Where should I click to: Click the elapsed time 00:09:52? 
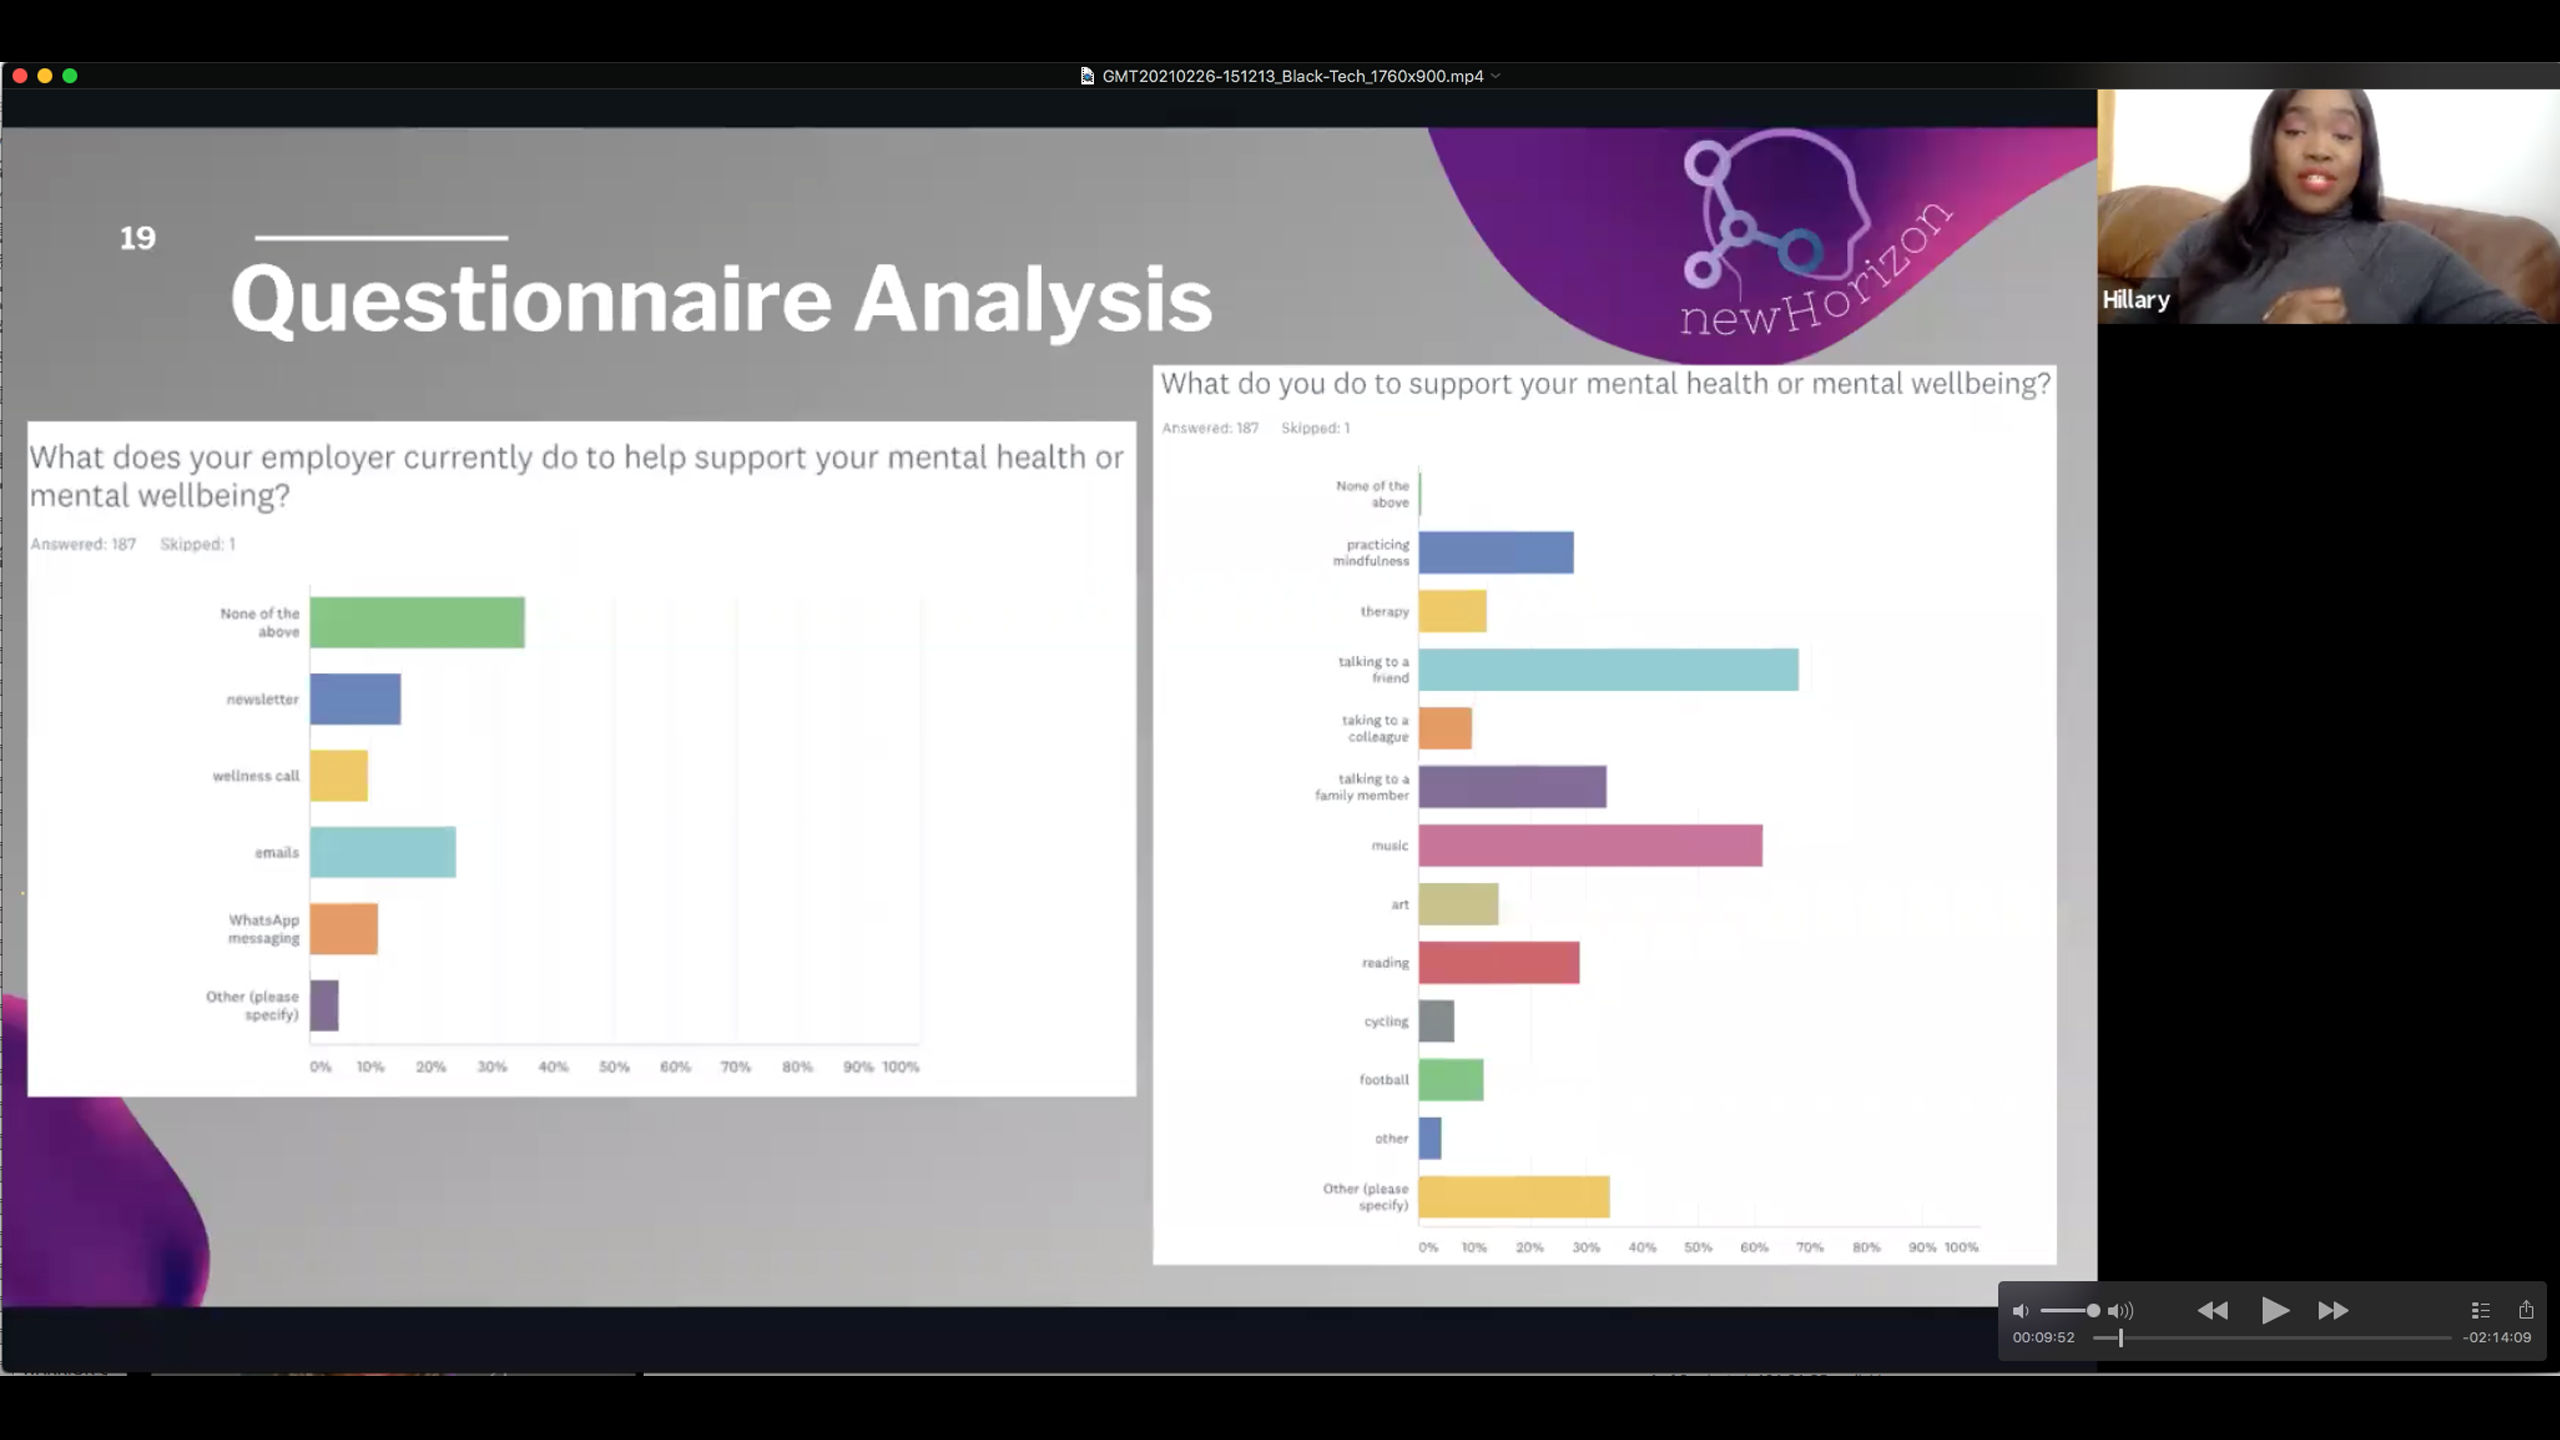click(2043, 1338)
